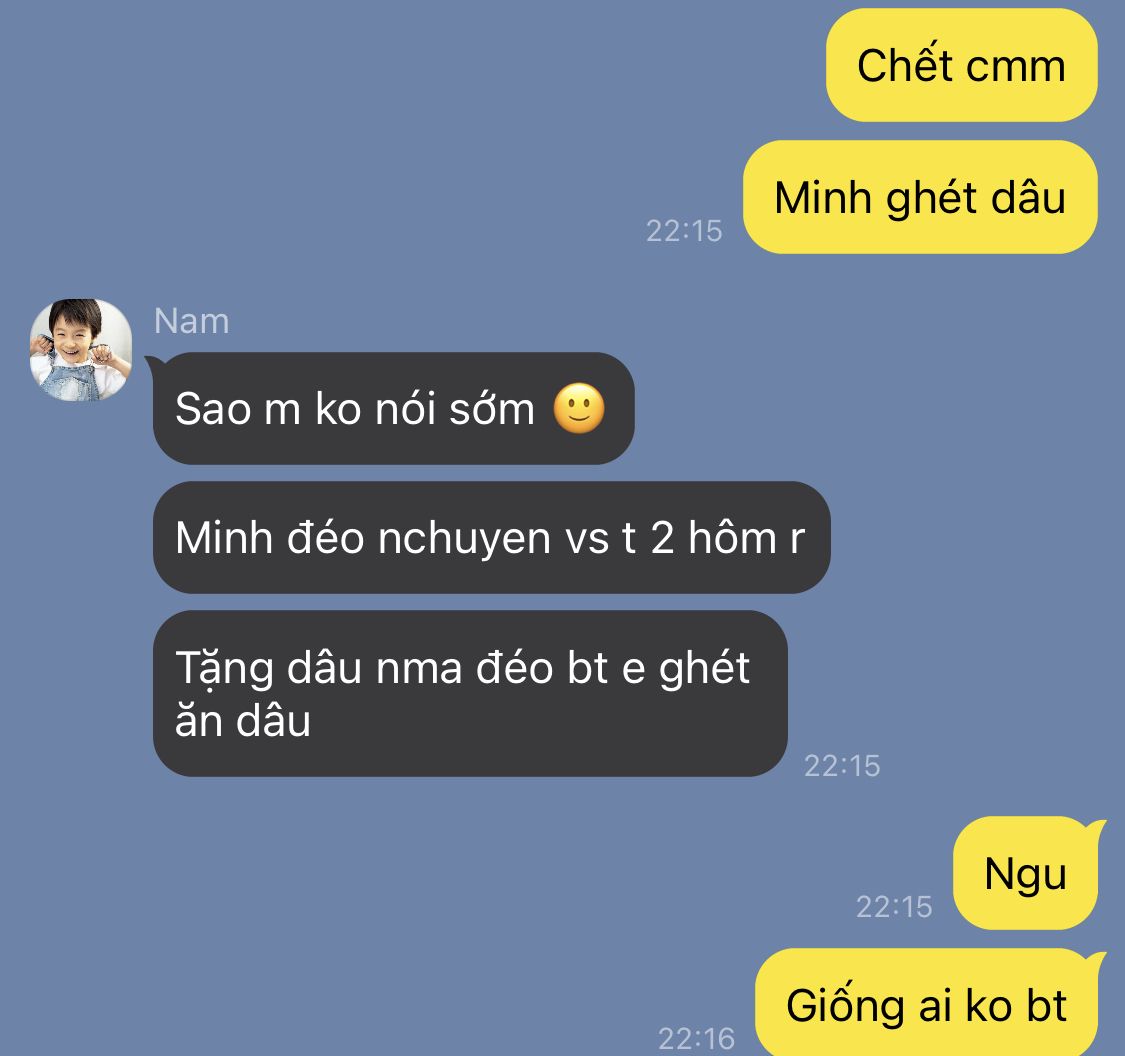This screenshot has height=1056, width=1125.
Task: Tap the 22:16 timestamp beside last message
Action: (x=696, y=1038)
